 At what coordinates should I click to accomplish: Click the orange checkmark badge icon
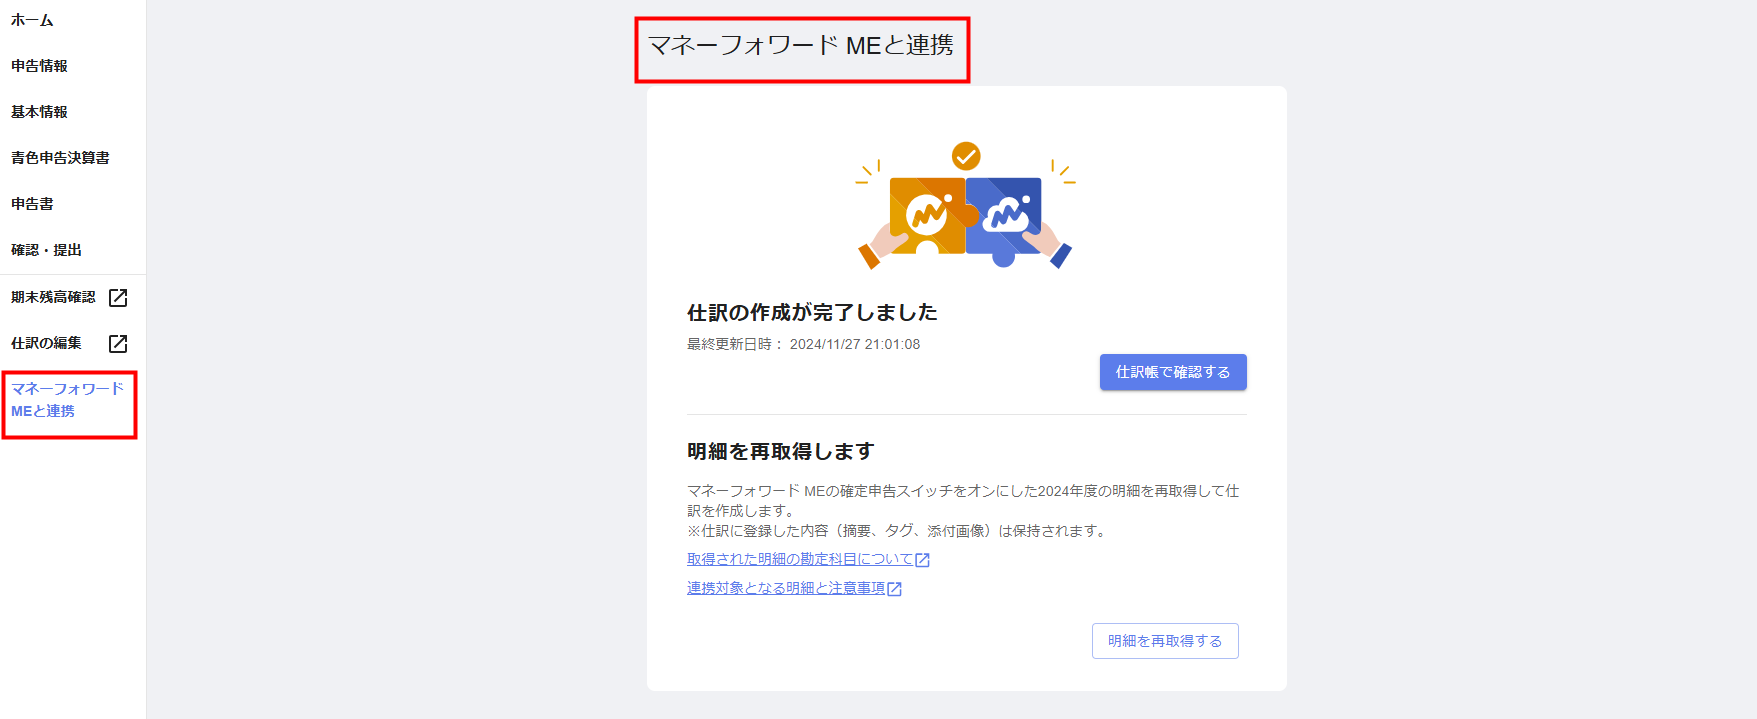click(x=966, y=156)
